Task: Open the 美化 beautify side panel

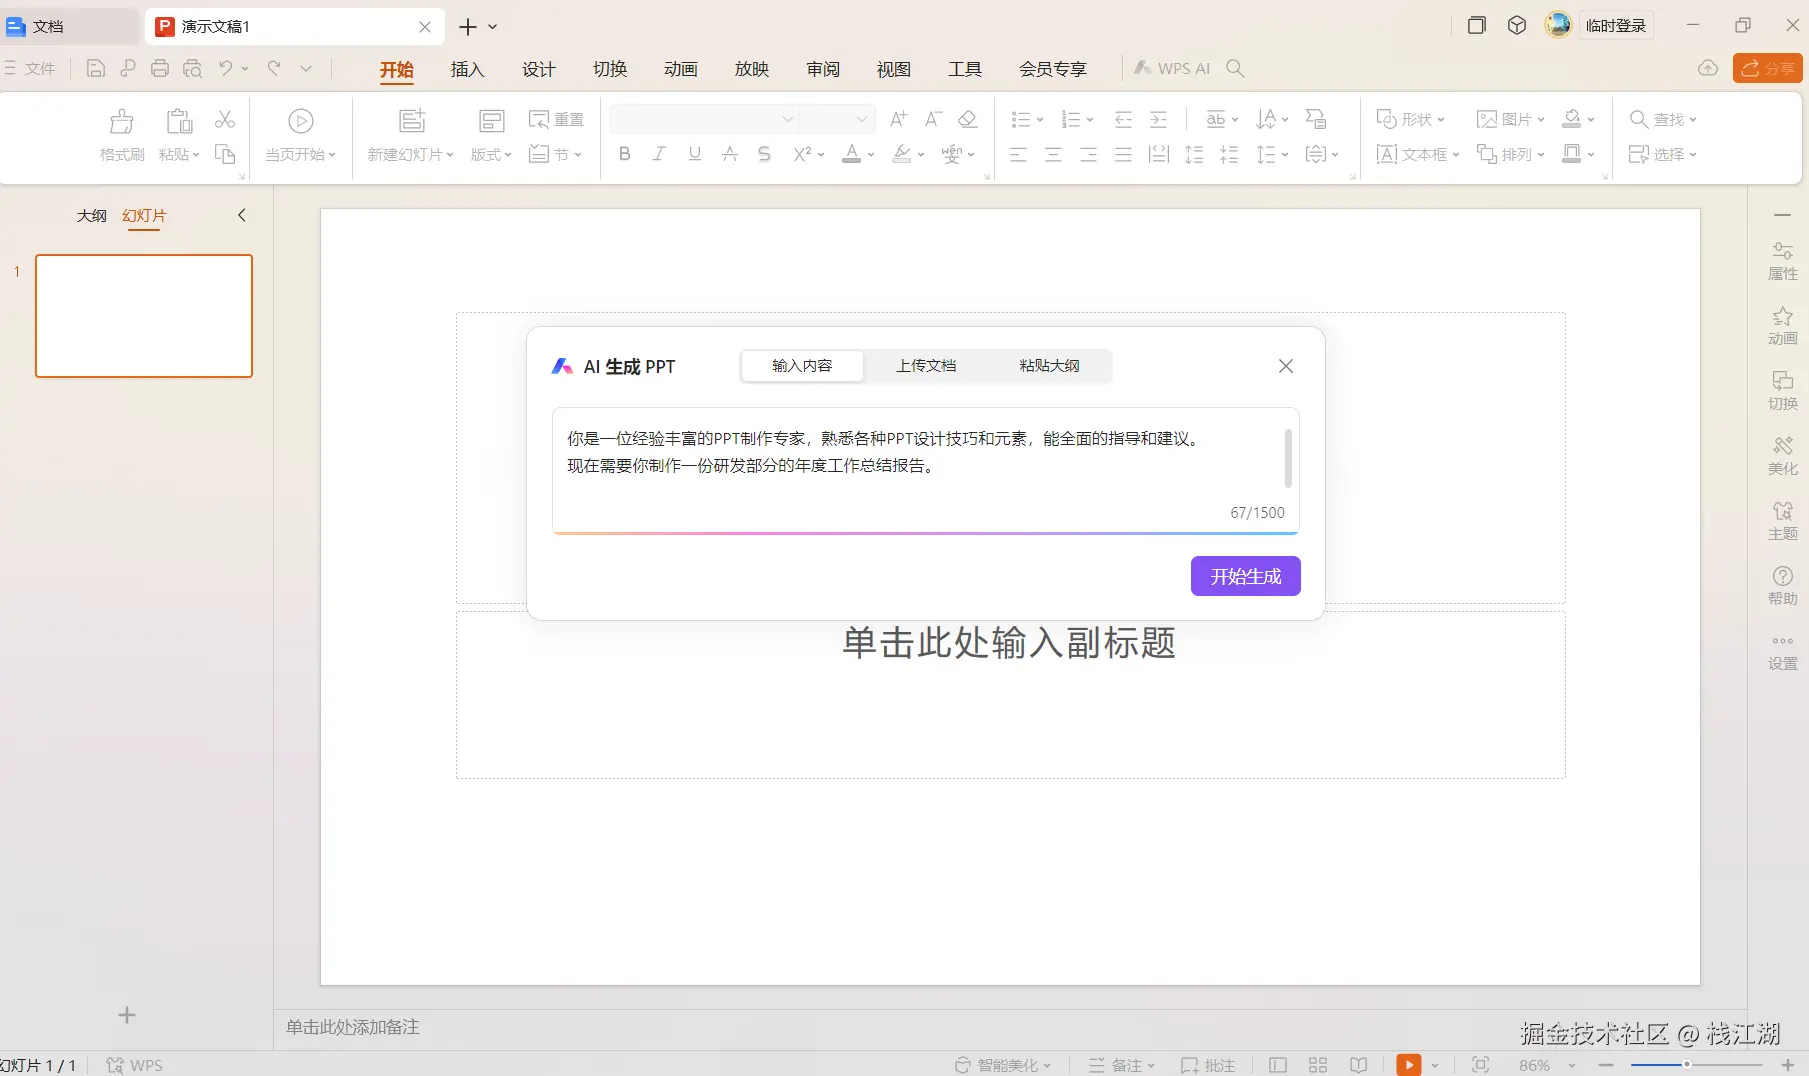Action: [1782, 455]
